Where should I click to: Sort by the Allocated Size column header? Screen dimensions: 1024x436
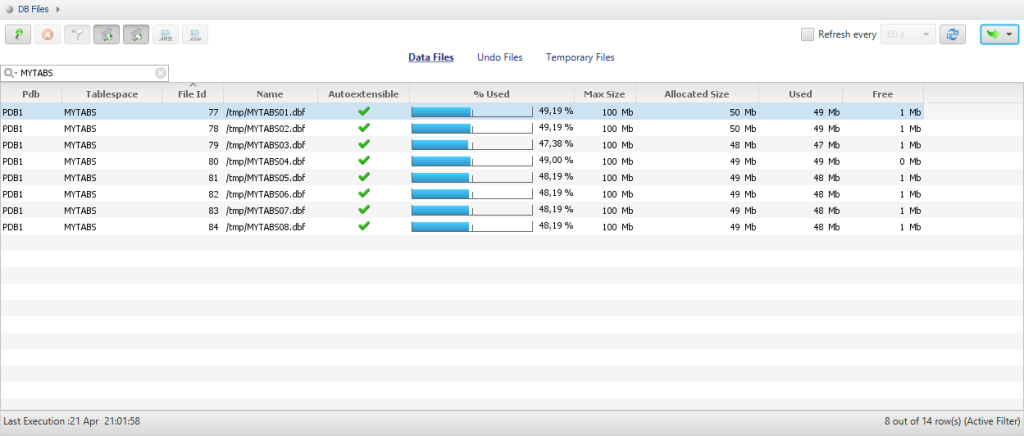(x=696, y=94)
